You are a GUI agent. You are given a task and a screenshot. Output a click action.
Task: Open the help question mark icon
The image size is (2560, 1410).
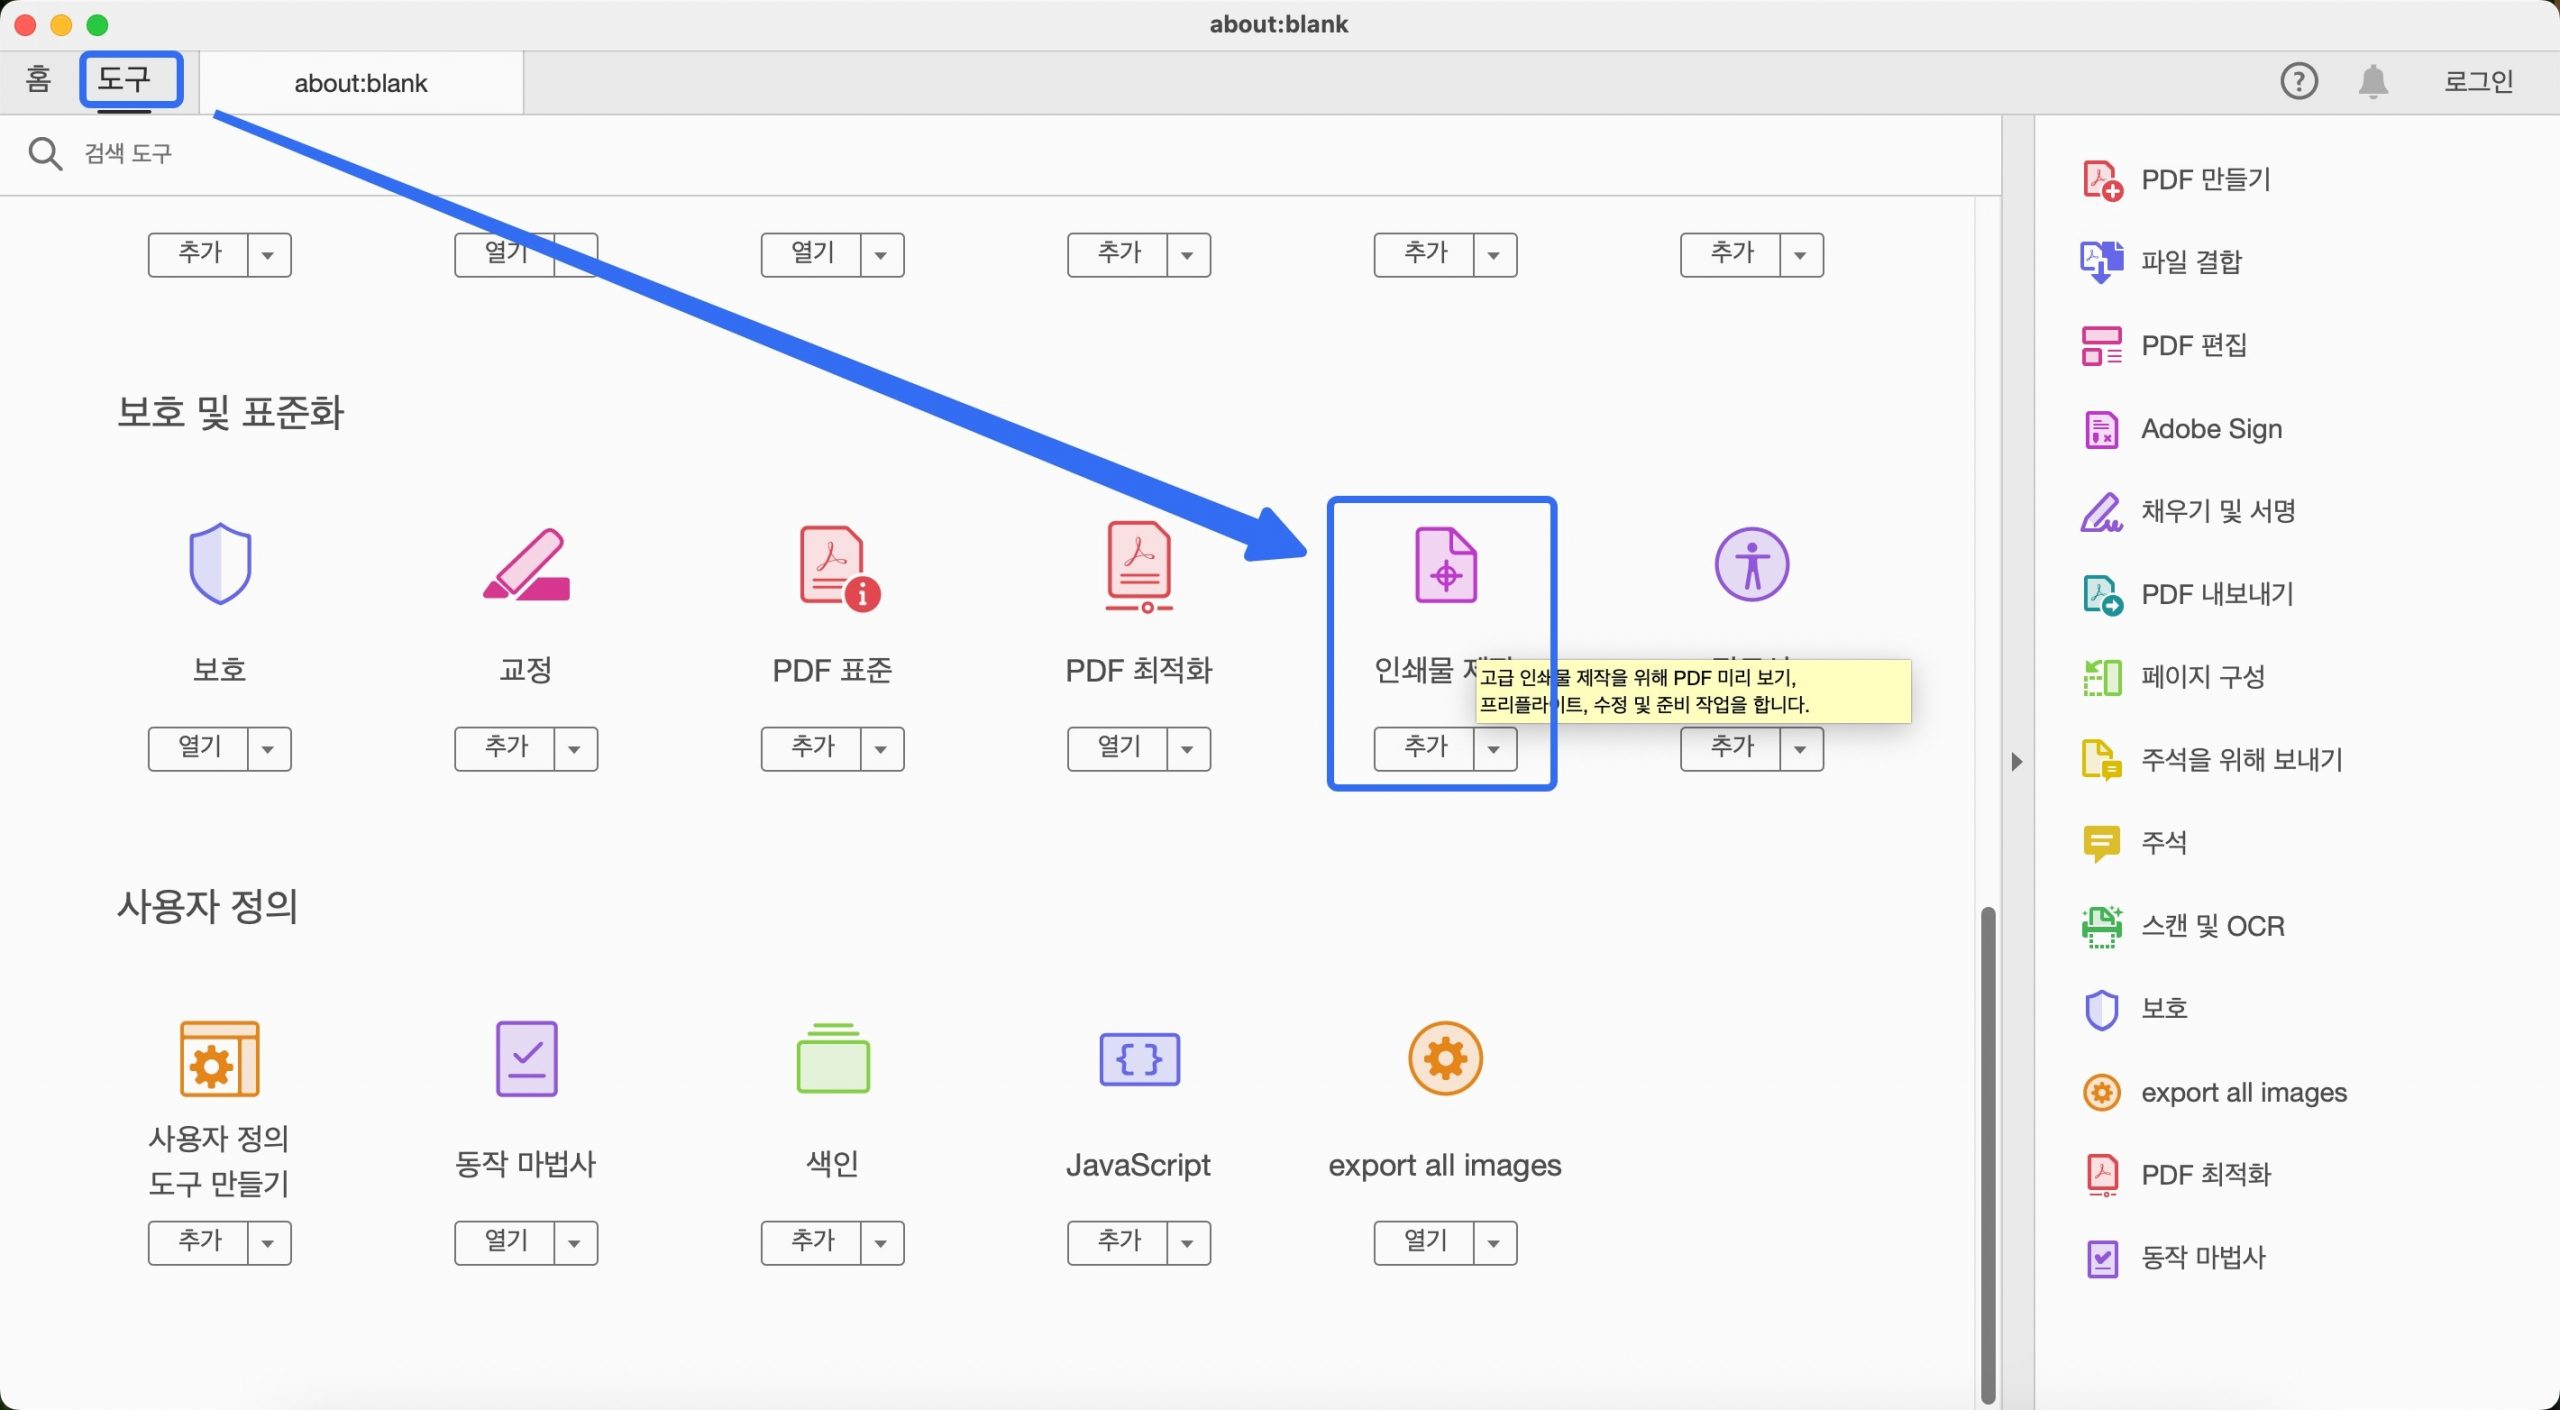click(x=2298, y=81)
